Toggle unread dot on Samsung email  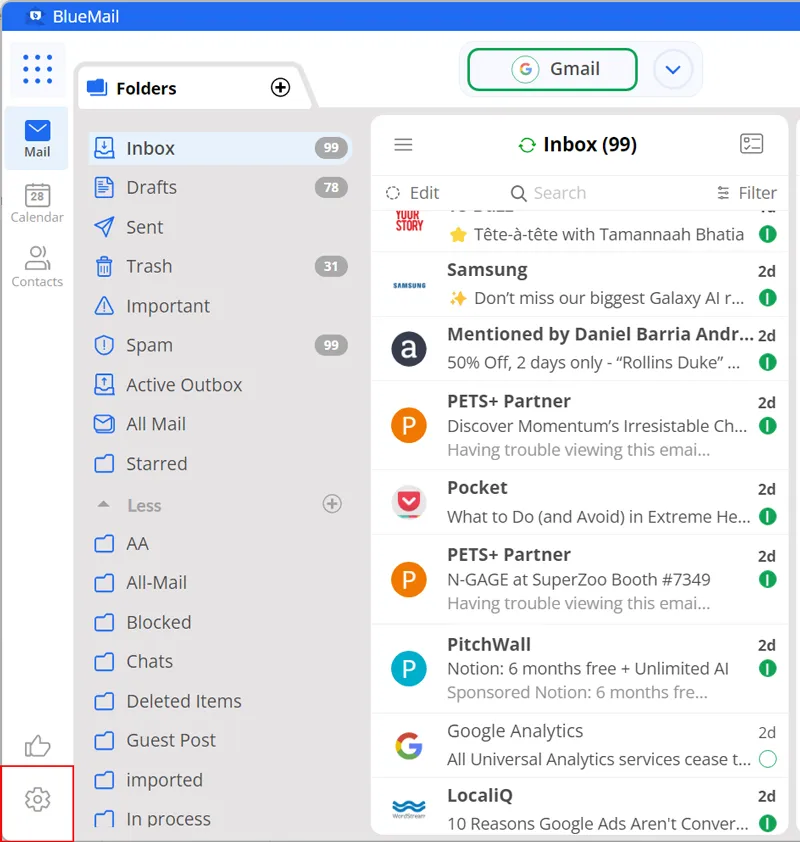[x=768, y=297]
